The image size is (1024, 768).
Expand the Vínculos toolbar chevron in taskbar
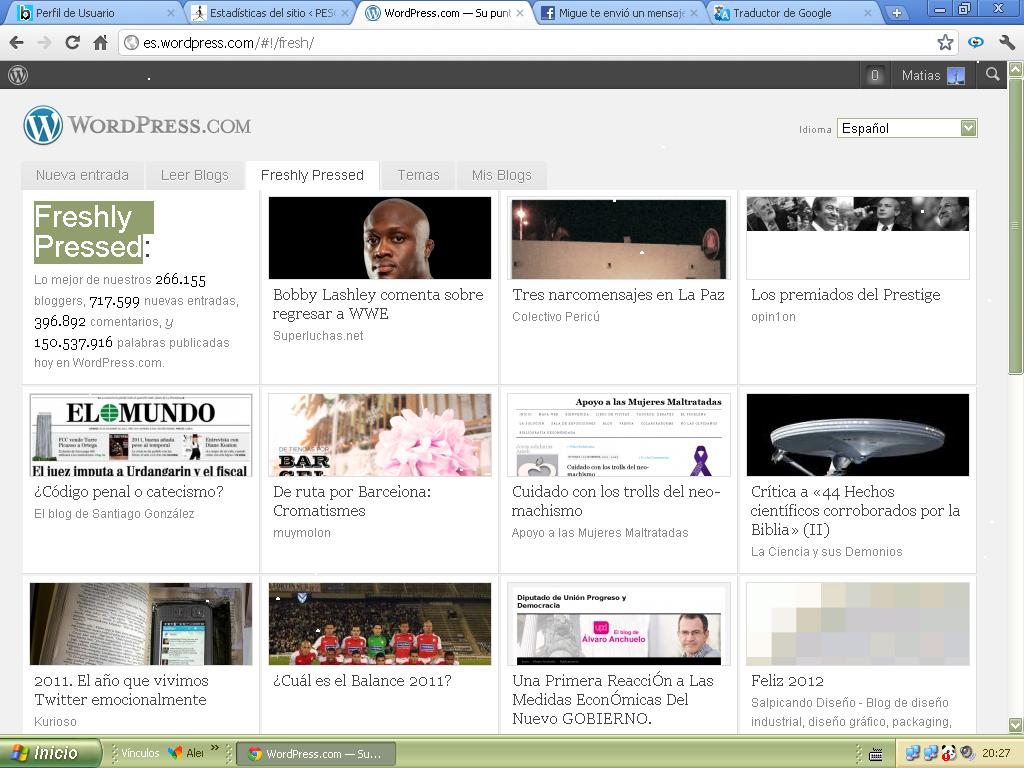pos(217,752)
